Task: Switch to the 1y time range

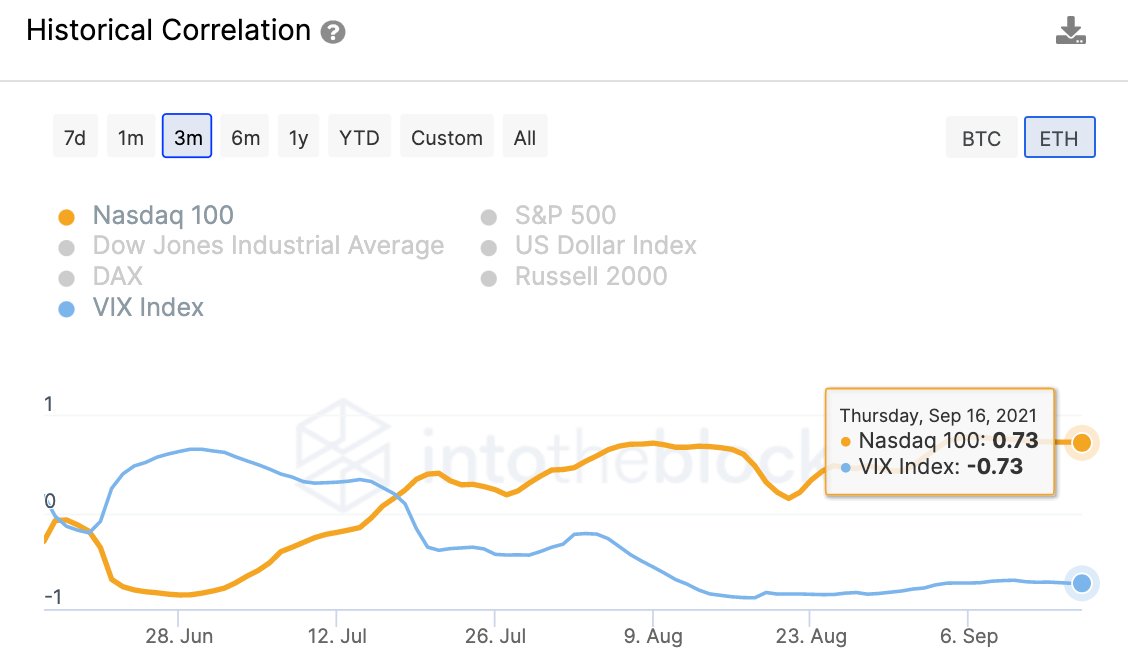Action: coord(298,138)
